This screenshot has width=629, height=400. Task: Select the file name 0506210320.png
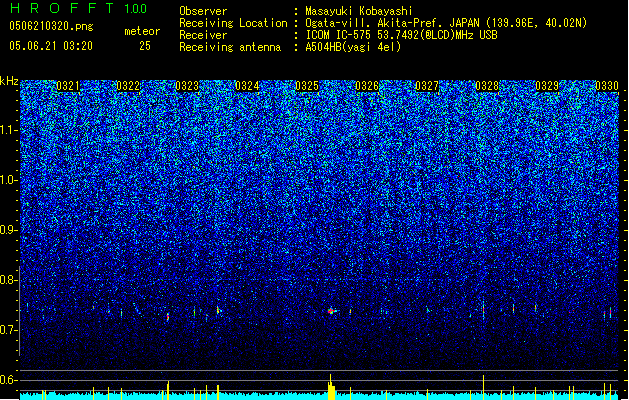click(x=51, y=26)
